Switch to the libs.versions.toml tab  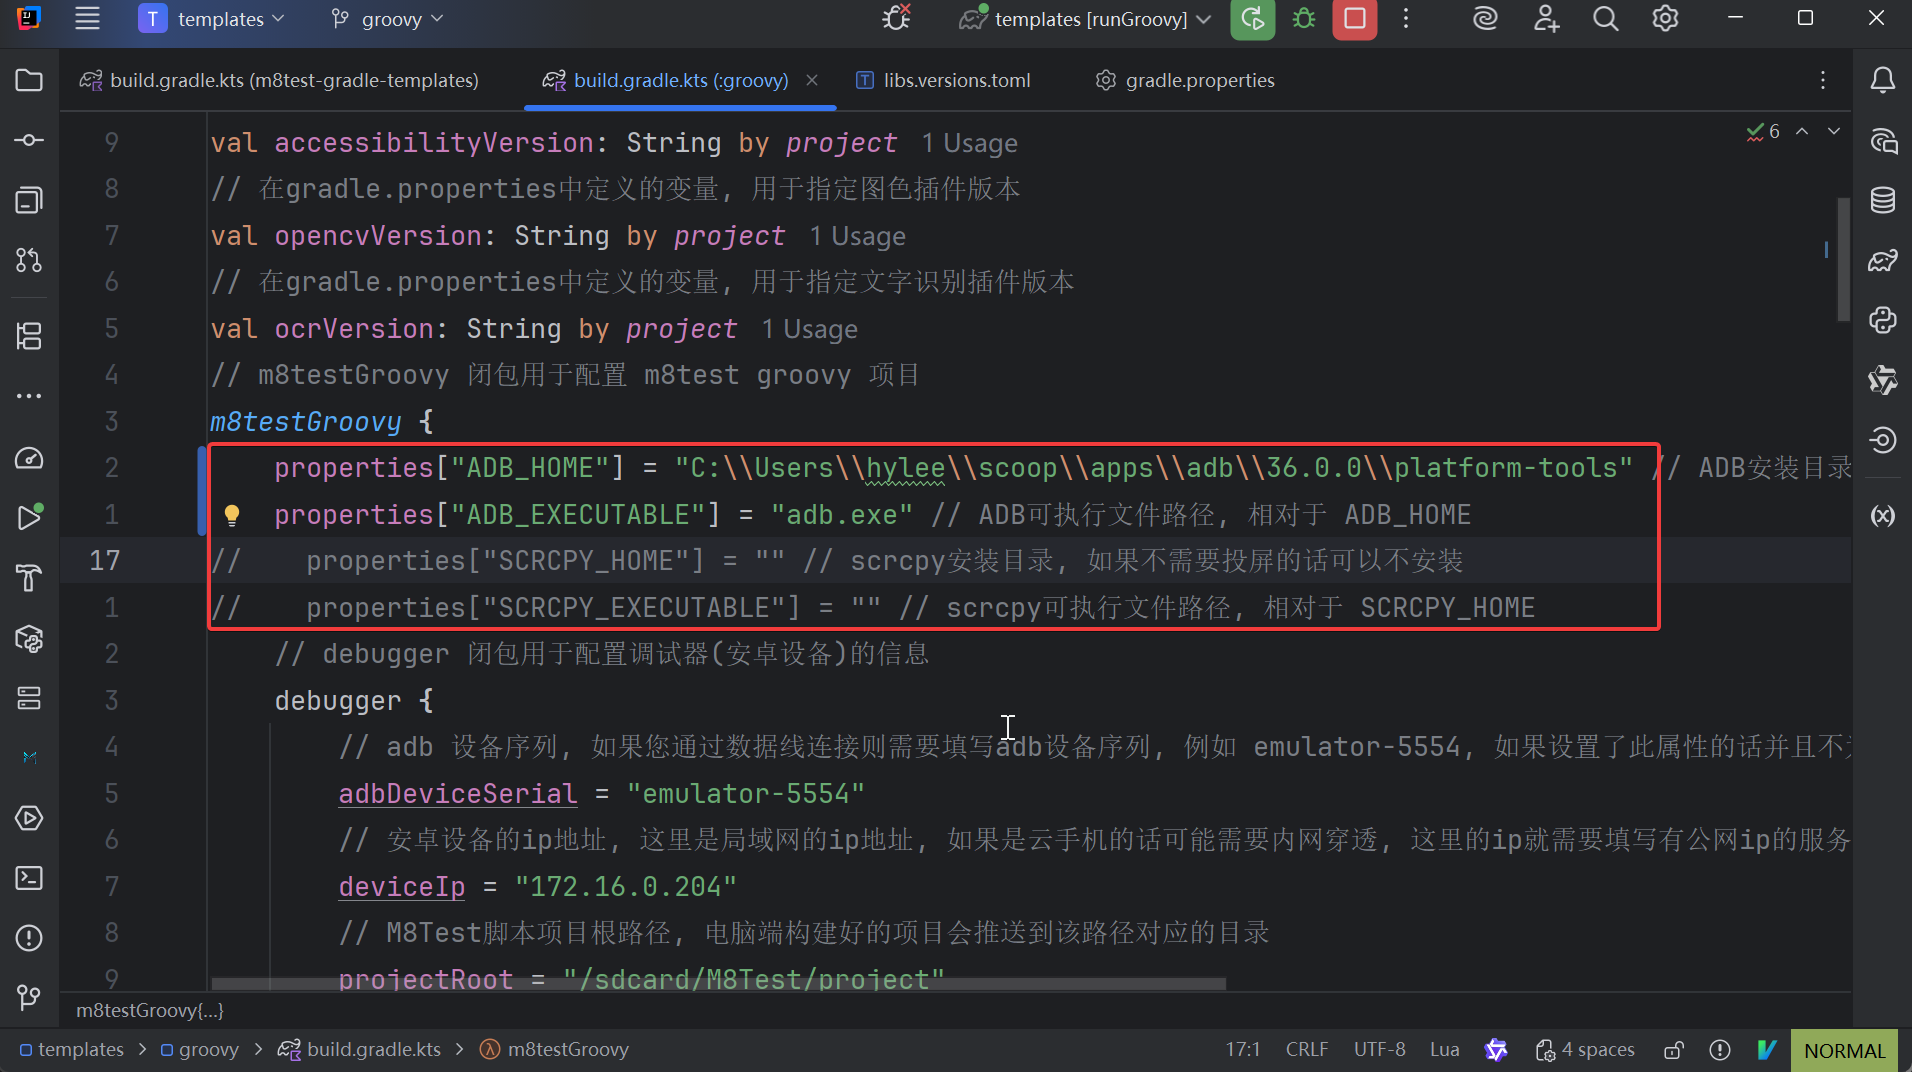click(x=943, y=80)
